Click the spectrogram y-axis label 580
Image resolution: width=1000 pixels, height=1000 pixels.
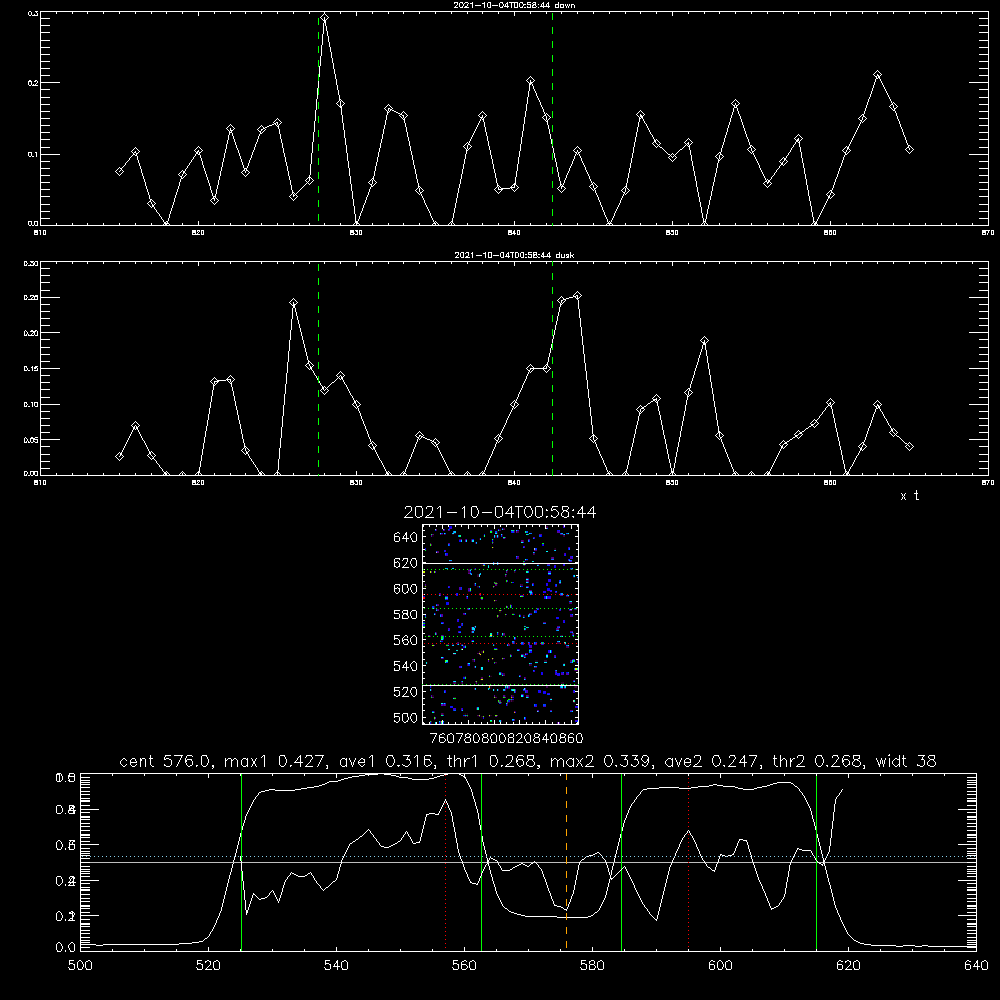[x=406, y=615]
